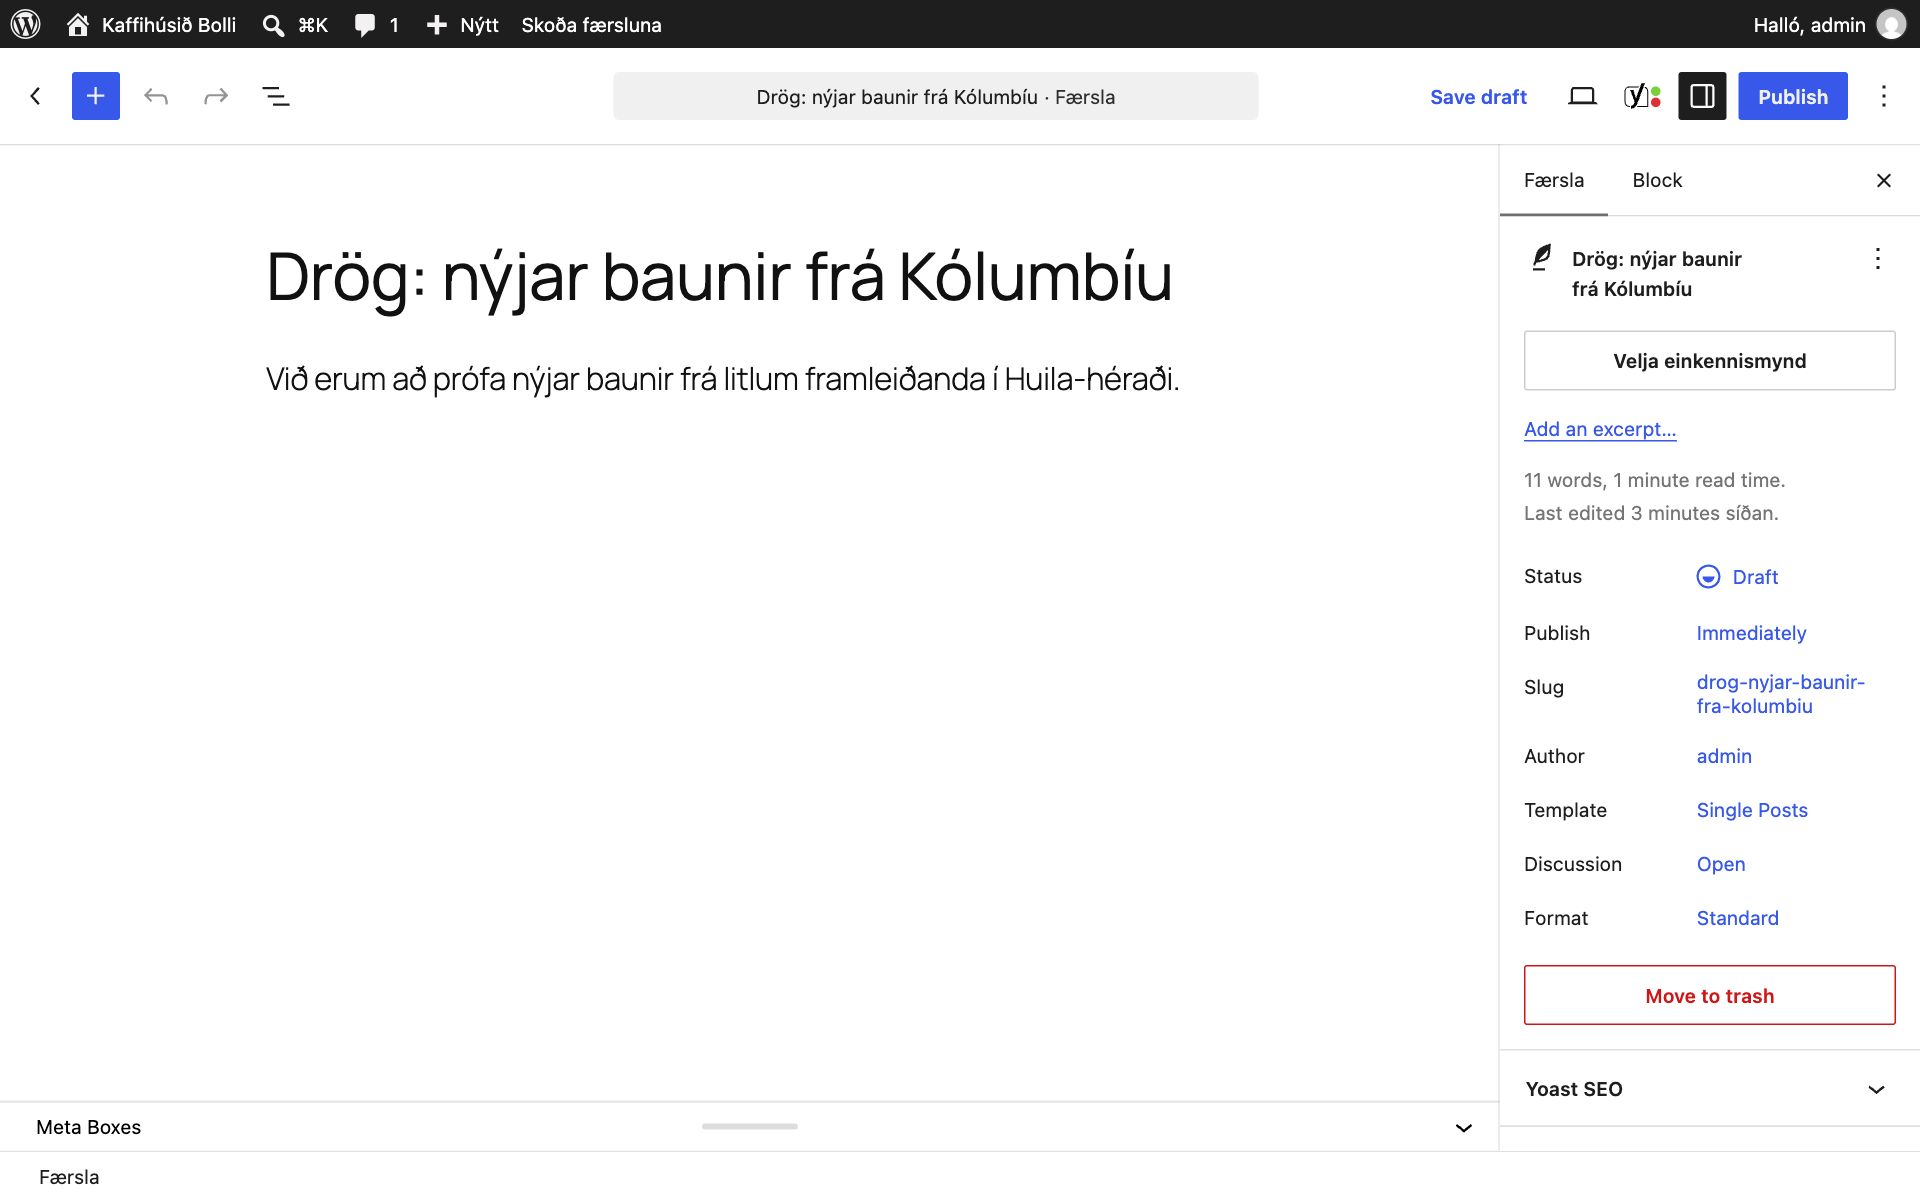The image size is (1920, 1200).
Task: Toggle the settings sidebar panel
Action: (1702, 96)
